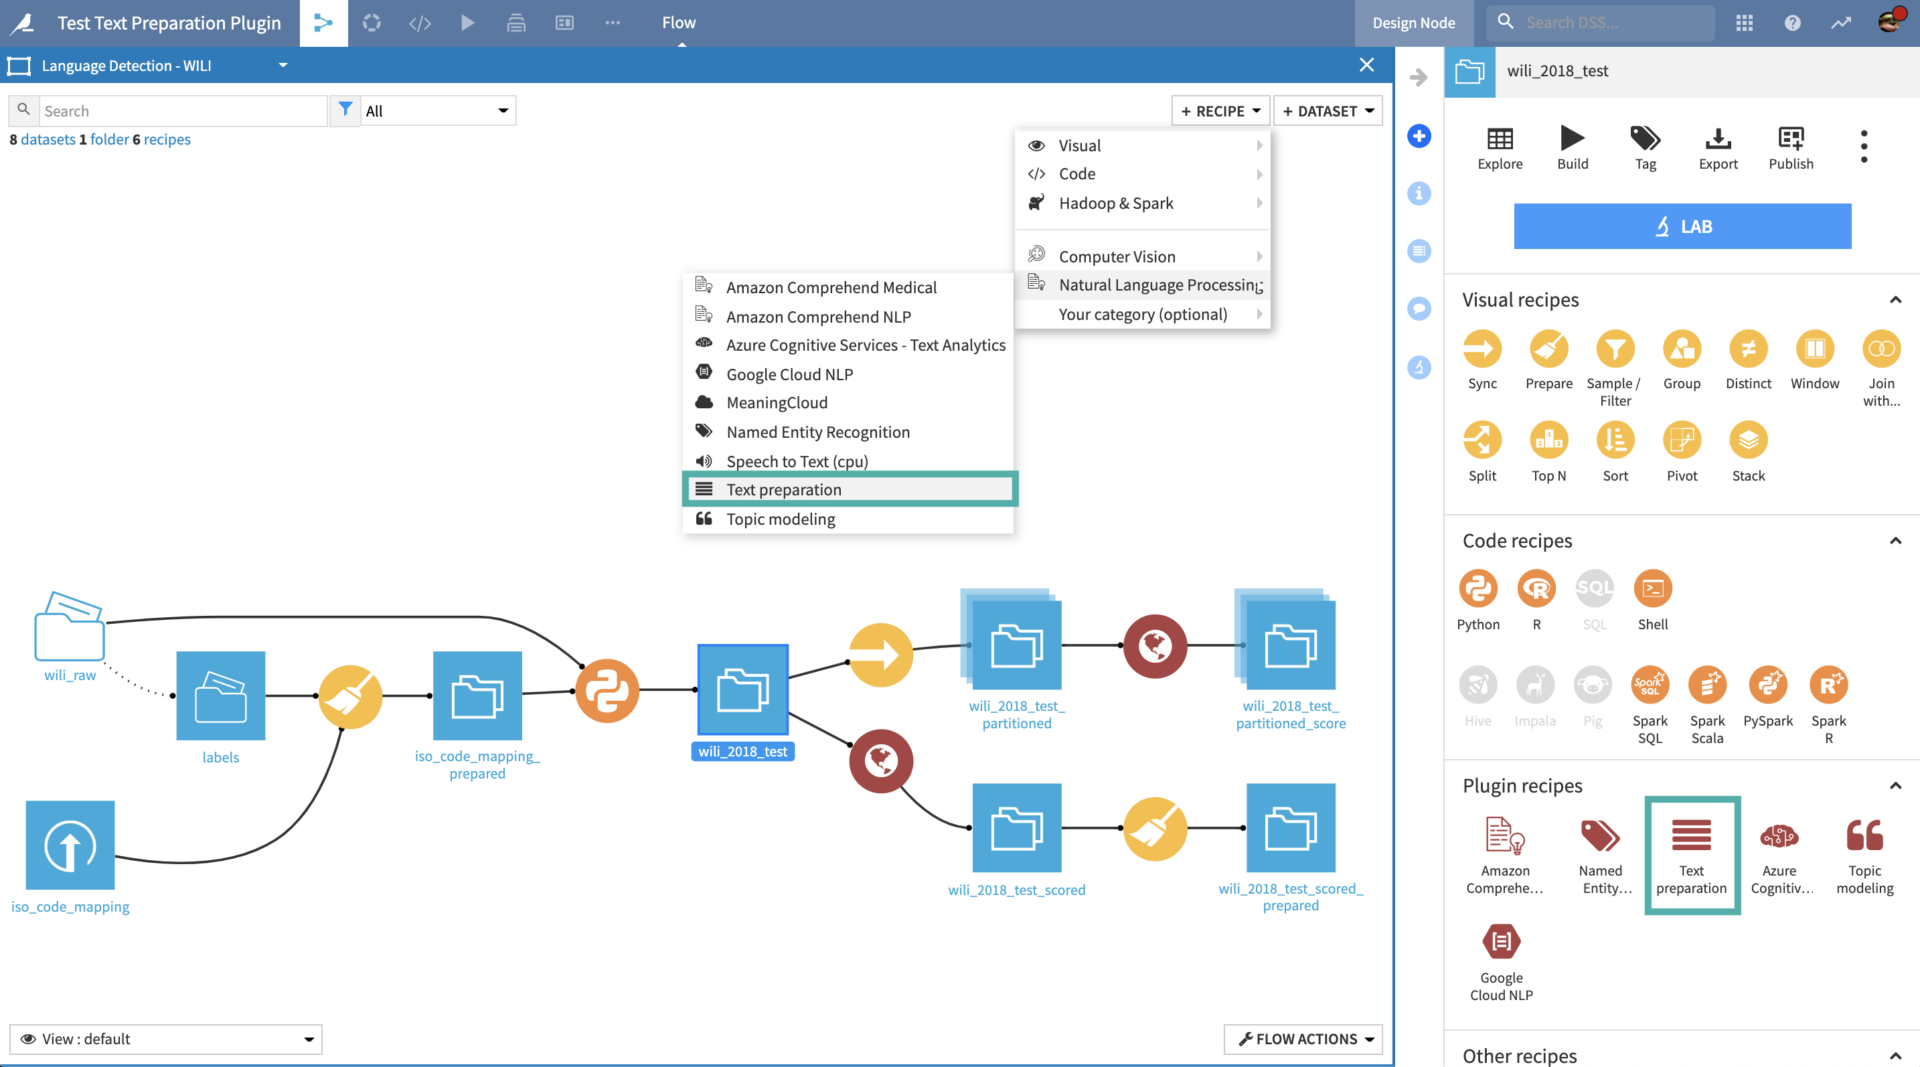Select the Prepare visual recipe icon
1920x1067 pixels.
(x=1548, y=350)
